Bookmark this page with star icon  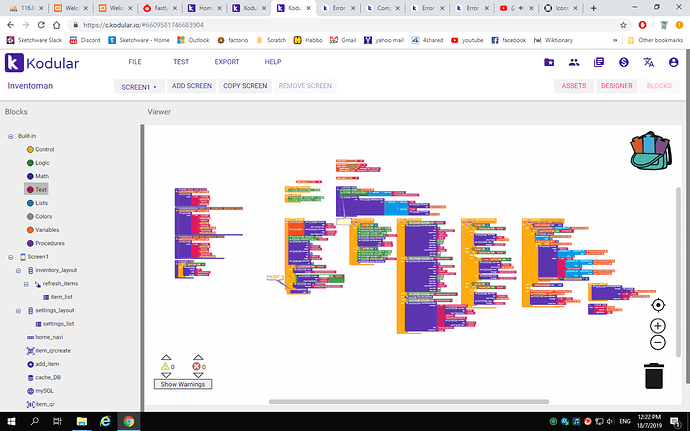pos(623,25)
